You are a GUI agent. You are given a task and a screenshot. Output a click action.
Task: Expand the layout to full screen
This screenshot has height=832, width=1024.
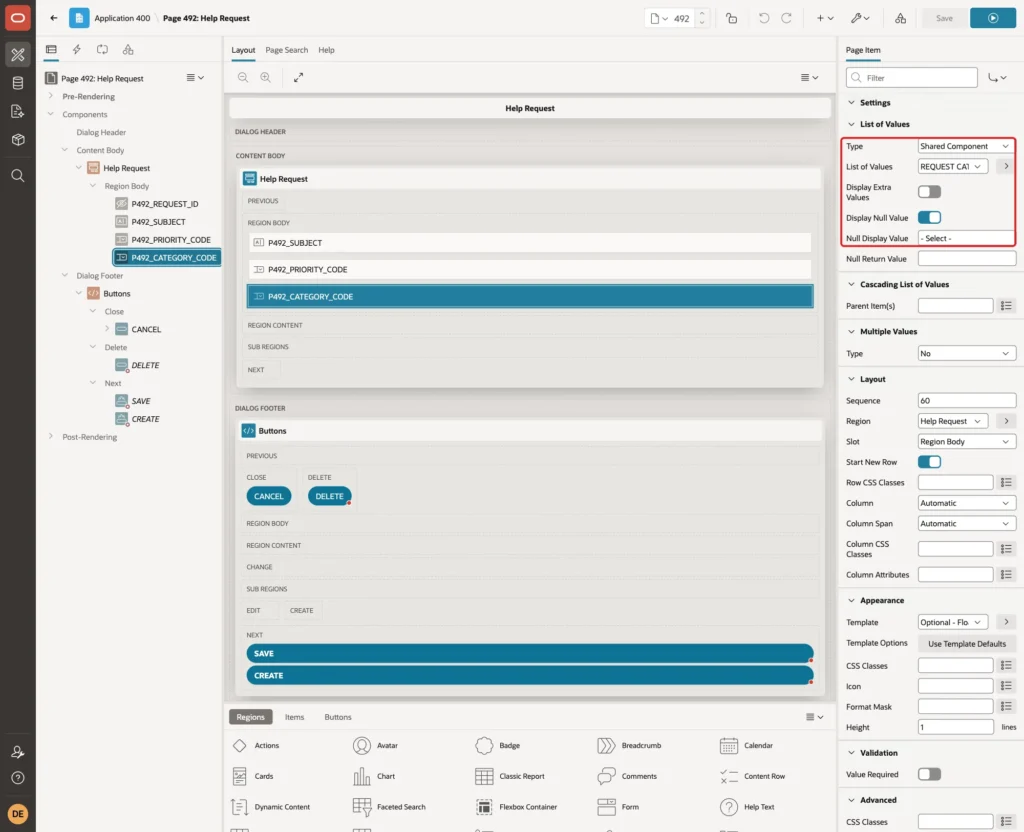click(x=298, y=77)
